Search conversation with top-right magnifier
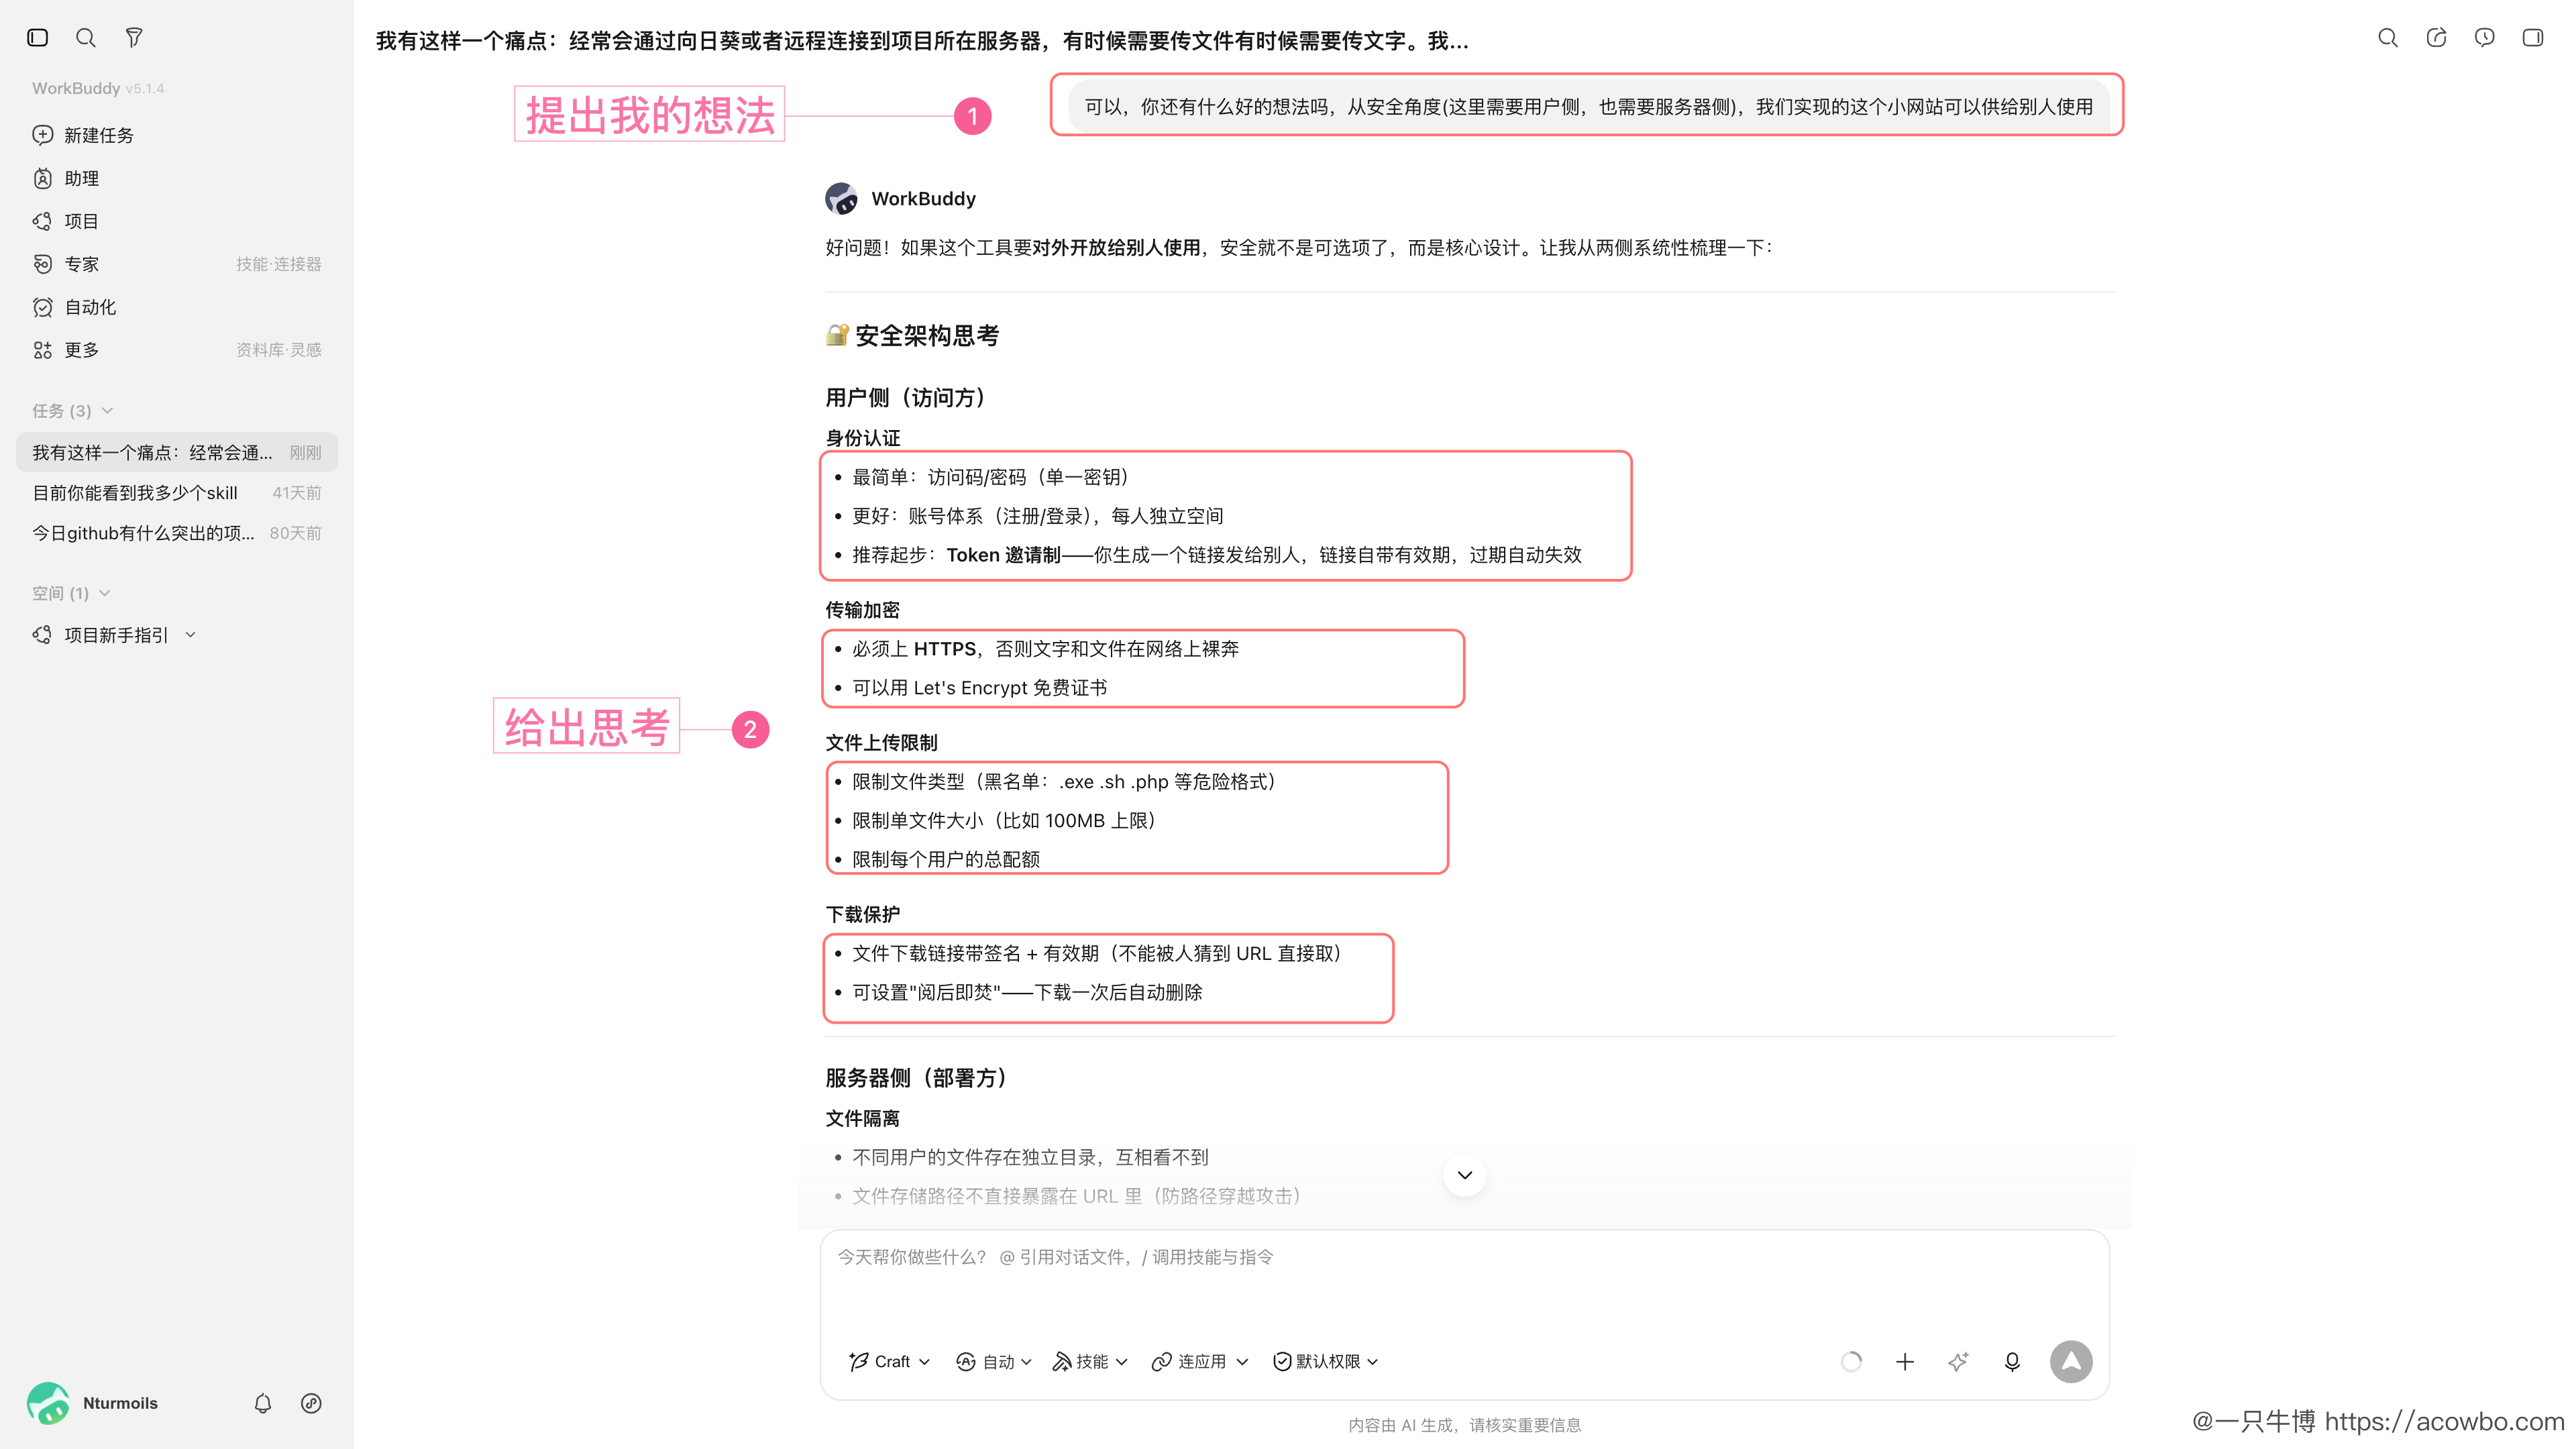 [2388, 38]
